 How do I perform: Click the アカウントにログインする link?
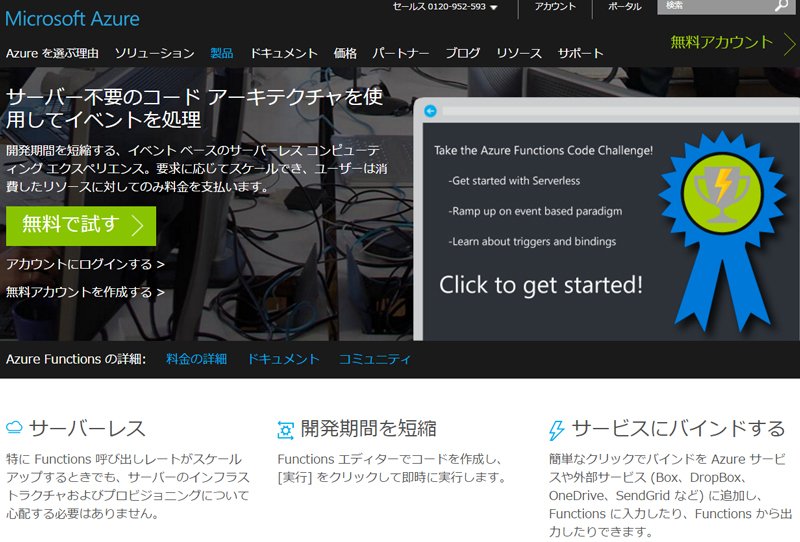point(85,264)
